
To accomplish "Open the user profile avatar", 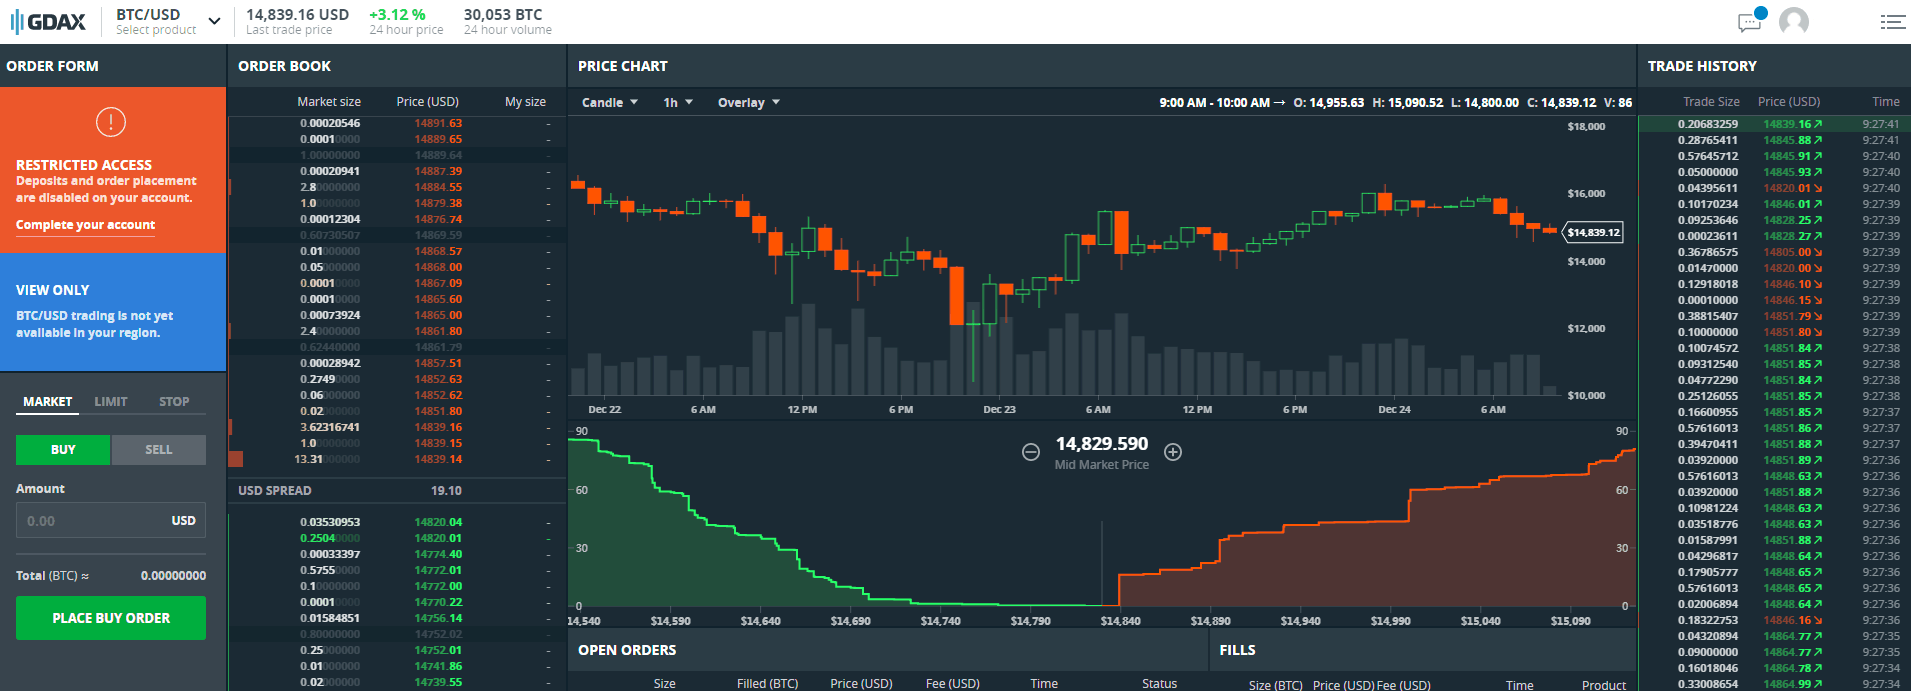I will pos(1794,21).
